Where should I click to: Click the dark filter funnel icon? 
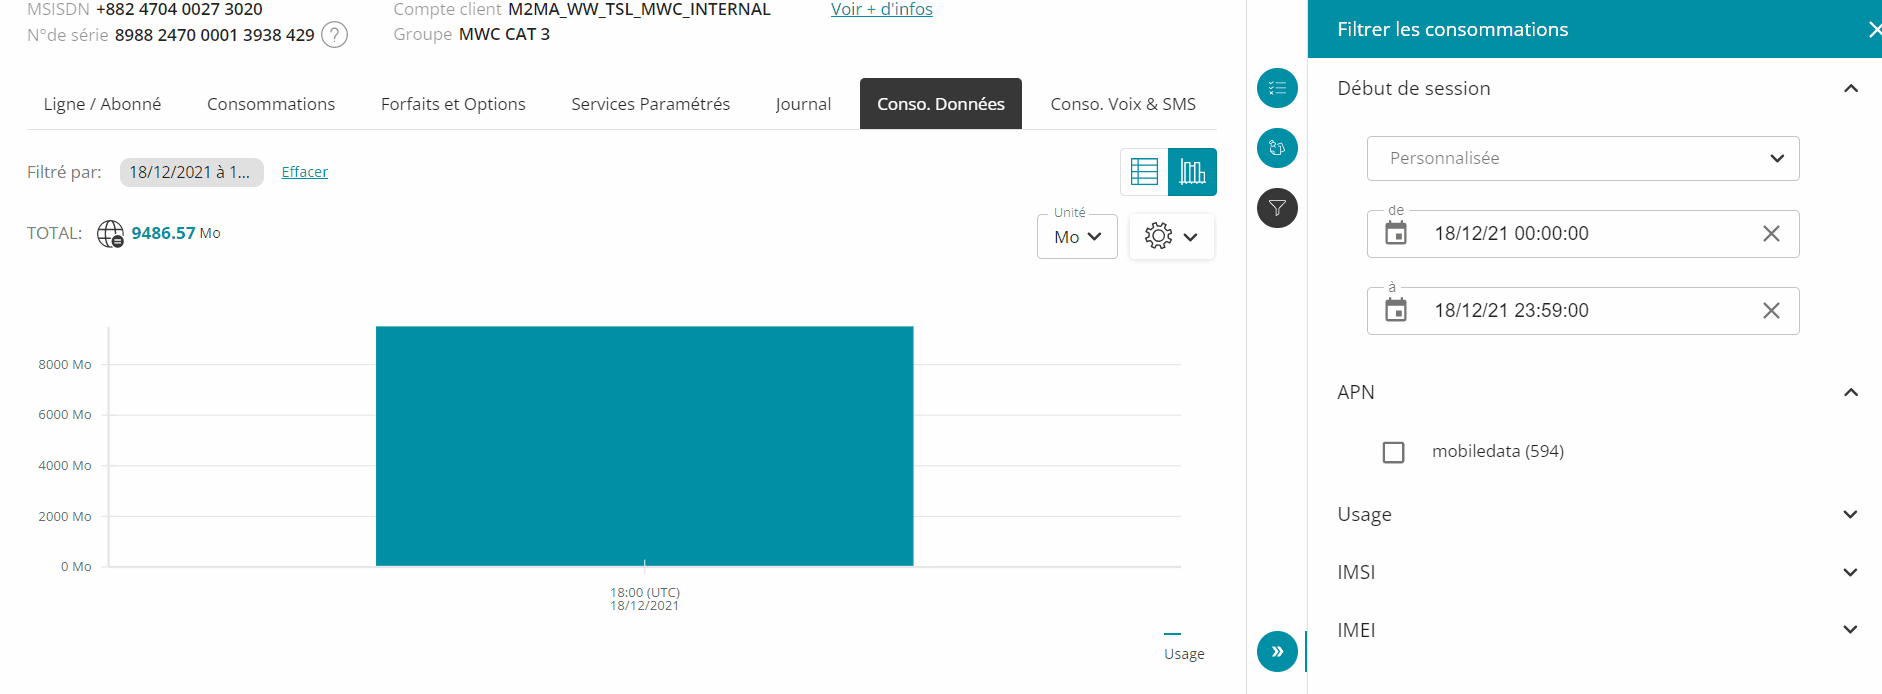1277,208
